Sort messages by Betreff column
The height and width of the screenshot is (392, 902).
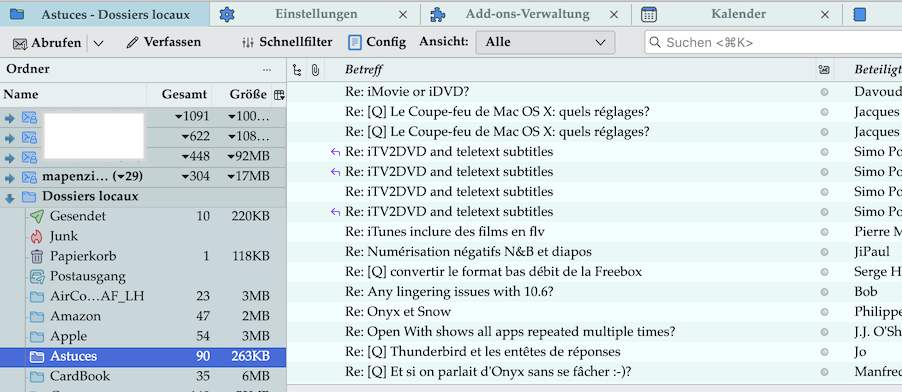(x=570, y=70)
